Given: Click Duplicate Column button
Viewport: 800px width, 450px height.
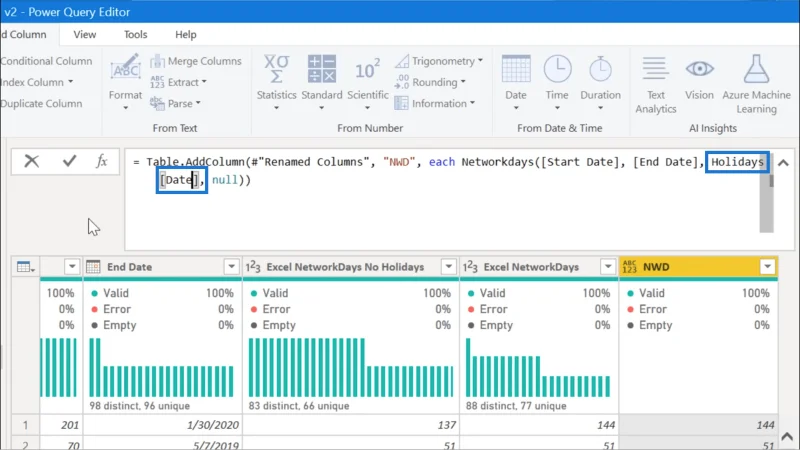Looking at the screenshot, I should pos(41,104).
